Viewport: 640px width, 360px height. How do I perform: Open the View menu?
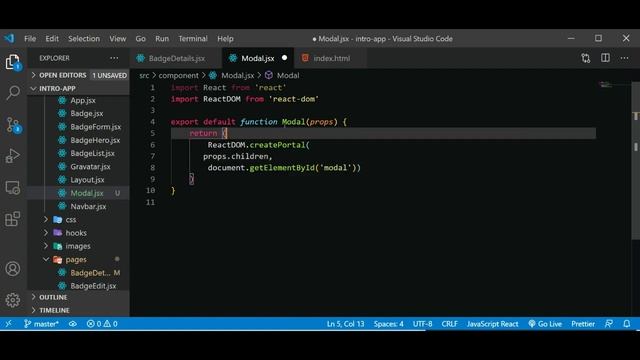click(118, 38)
